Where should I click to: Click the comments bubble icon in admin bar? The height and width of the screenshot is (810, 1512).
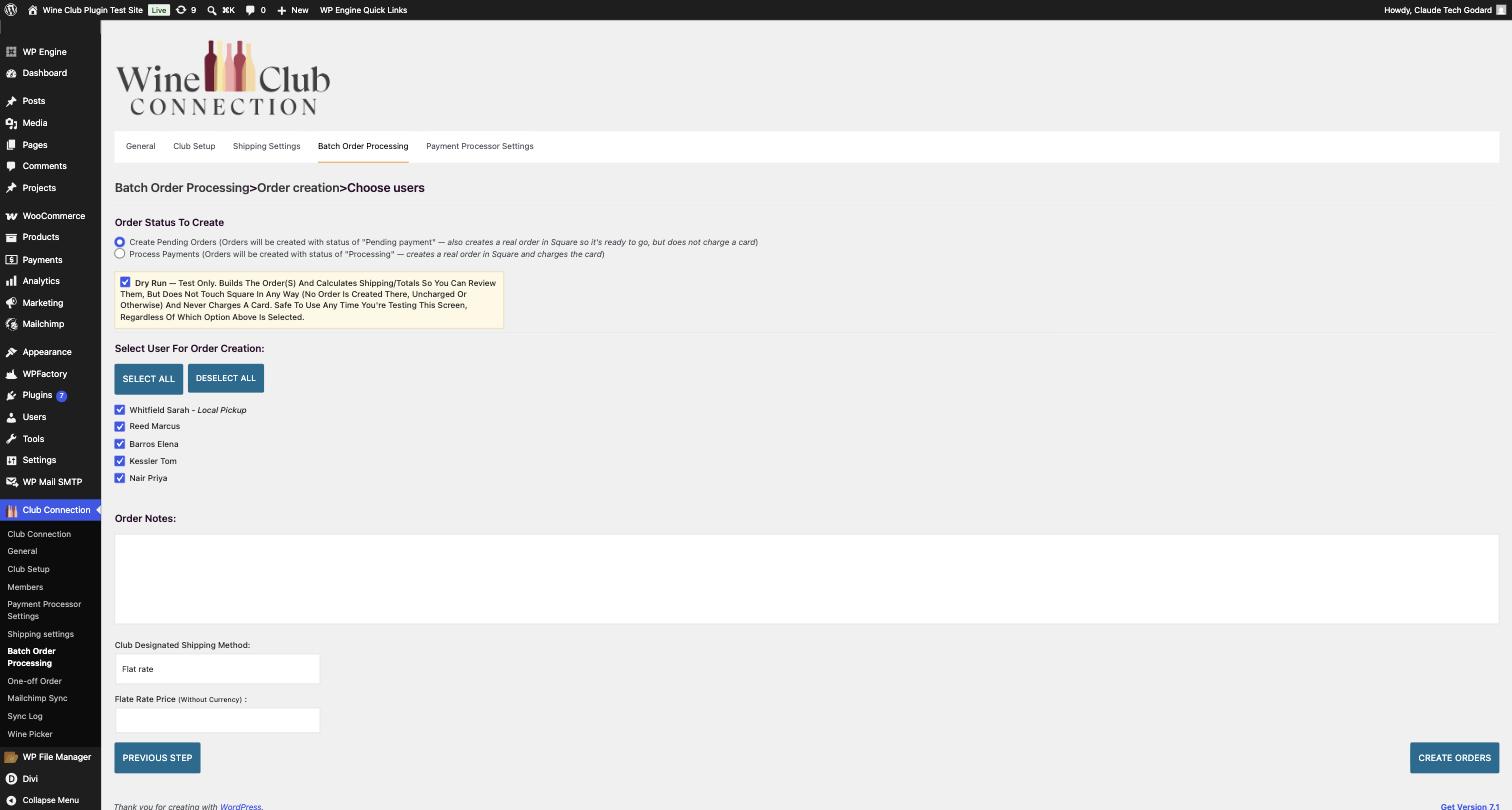[250, 10]
